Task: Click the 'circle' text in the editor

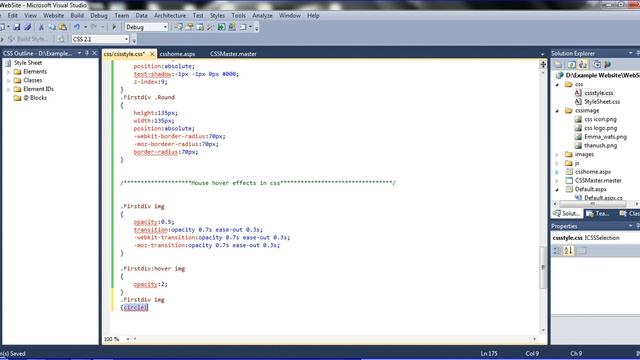Action: pyautogui.click(x=135, y=308)
